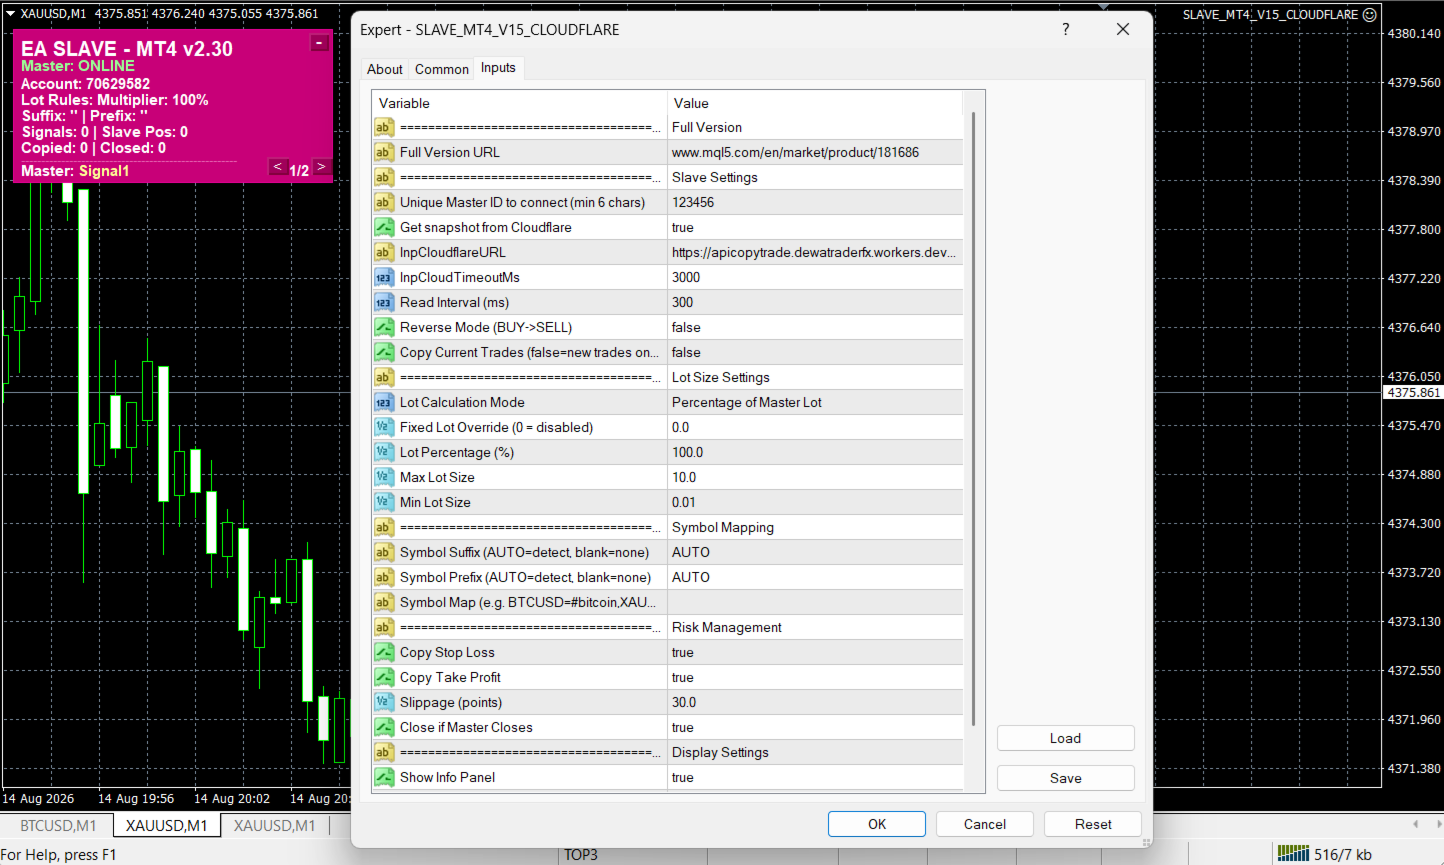Open Reverse Mode value false
The image size is (1444, 865).
tap(815, 327)
